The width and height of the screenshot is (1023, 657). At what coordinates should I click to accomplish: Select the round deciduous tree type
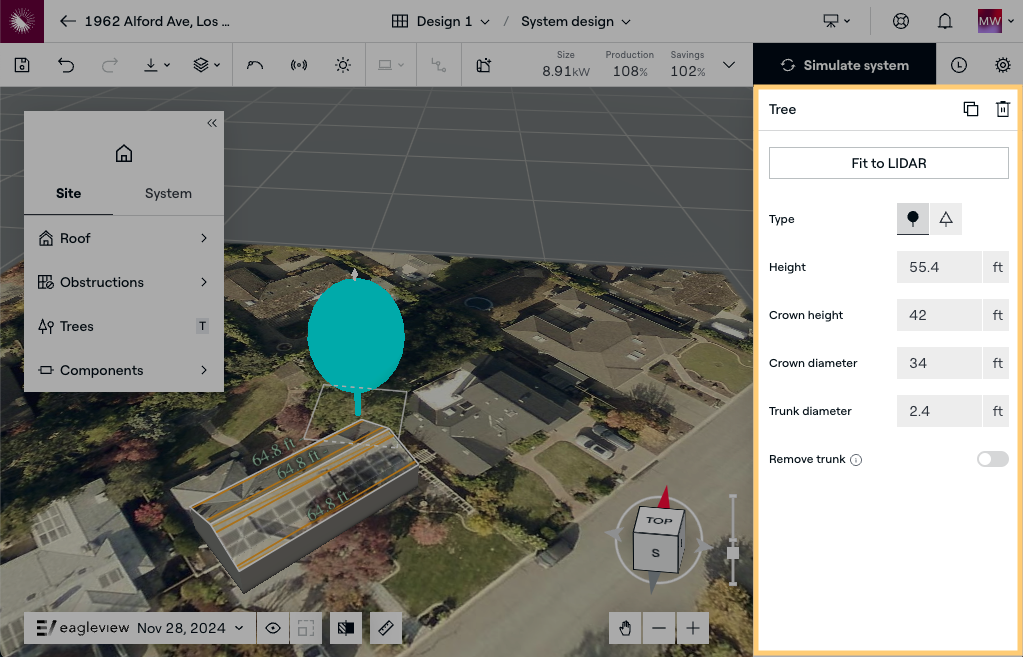pyautogui.click(x=912, y=219)
